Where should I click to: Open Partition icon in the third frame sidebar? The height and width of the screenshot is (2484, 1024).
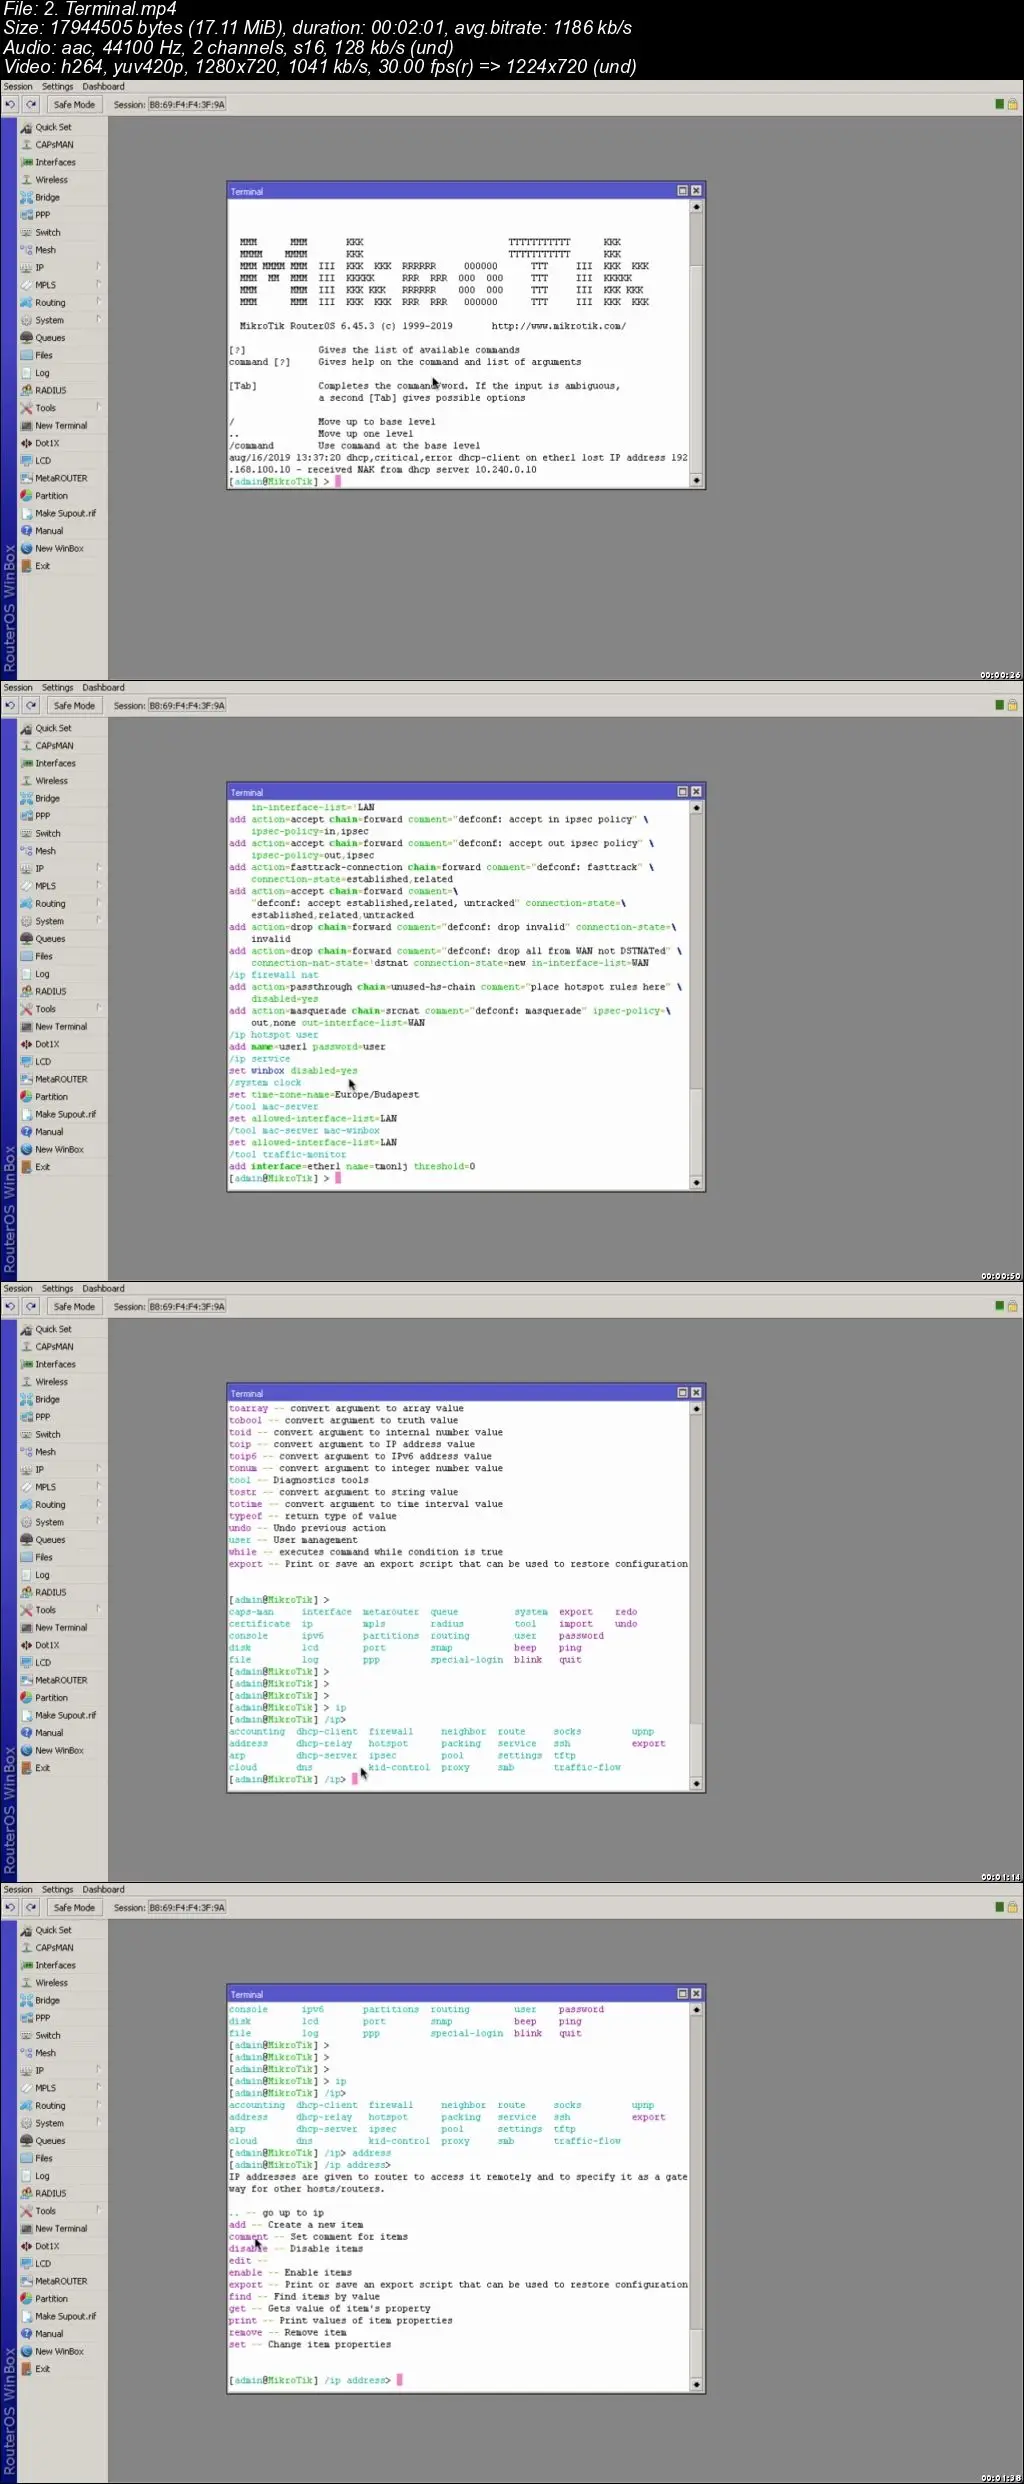coord(27,1698)
